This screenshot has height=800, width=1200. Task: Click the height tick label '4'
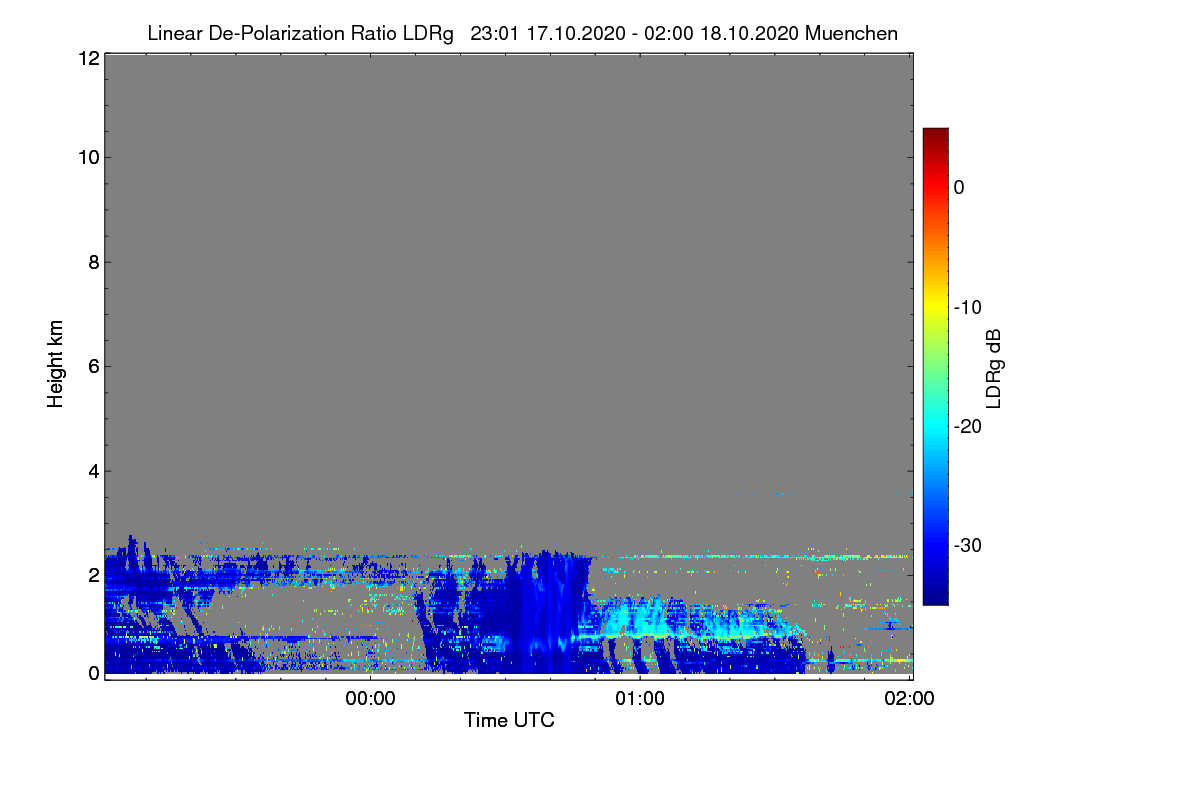tap(92, 470)
